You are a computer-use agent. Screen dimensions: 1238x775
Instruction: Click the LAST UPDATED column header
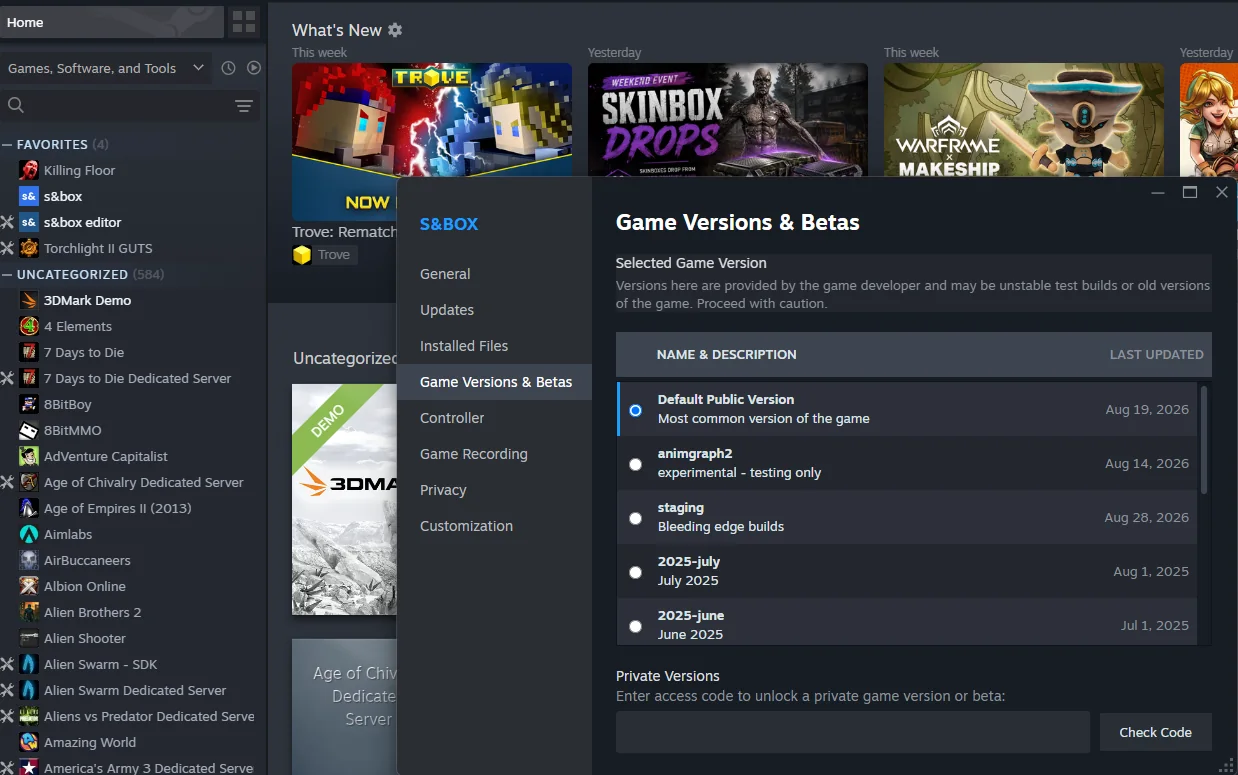1157,354
